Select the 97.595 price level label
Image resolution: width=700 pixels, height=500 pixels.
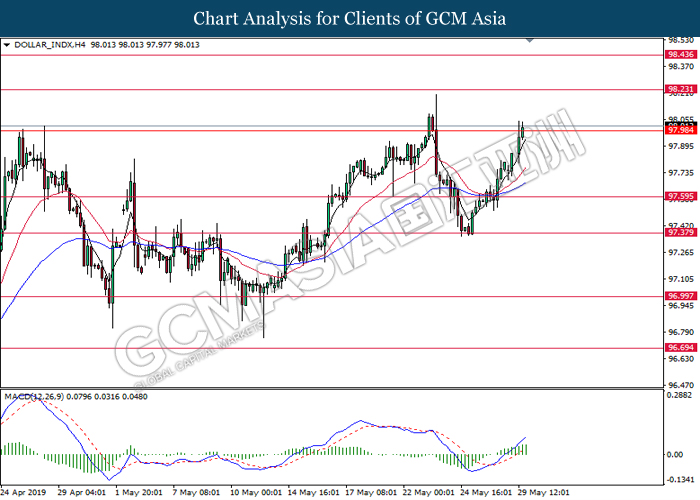click(680, 196)
